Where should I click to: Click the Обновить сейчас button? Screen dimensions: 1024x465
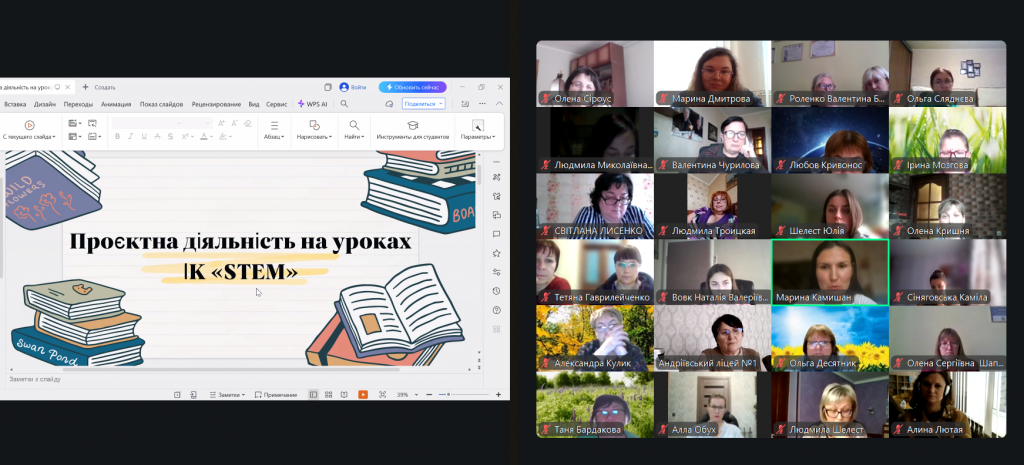(x=412, y=87)
